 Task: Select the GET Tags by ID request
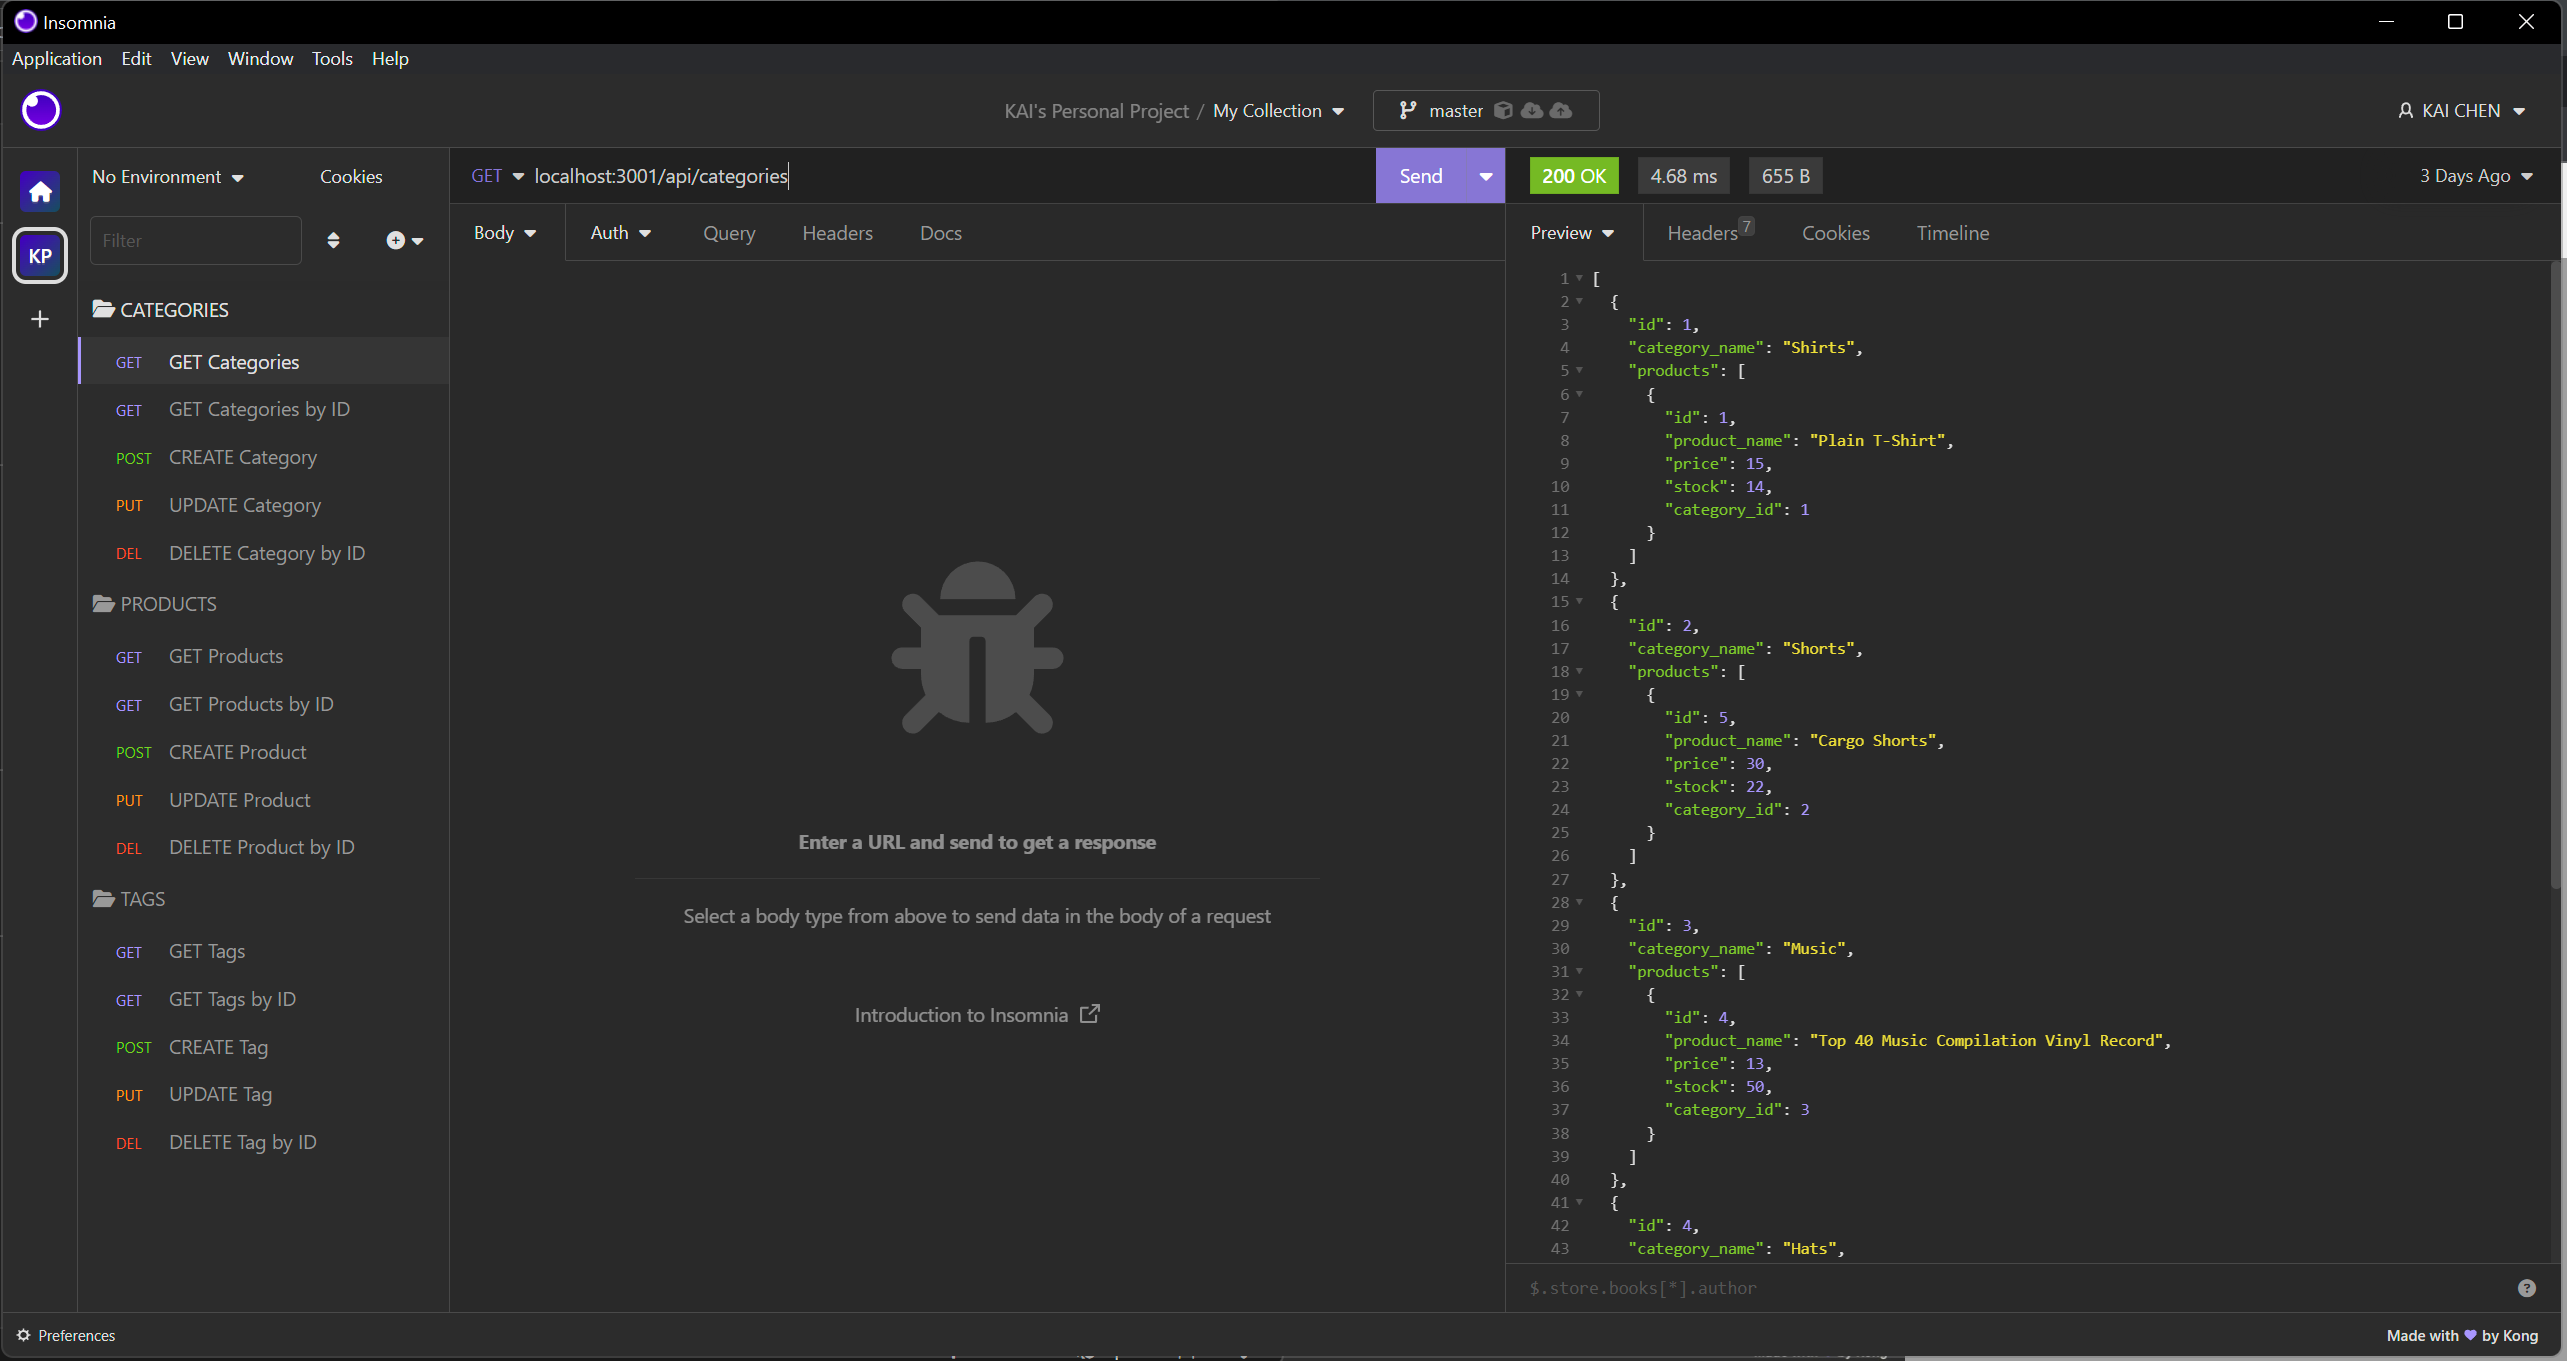pyautogui.click(x=263, y=999)
